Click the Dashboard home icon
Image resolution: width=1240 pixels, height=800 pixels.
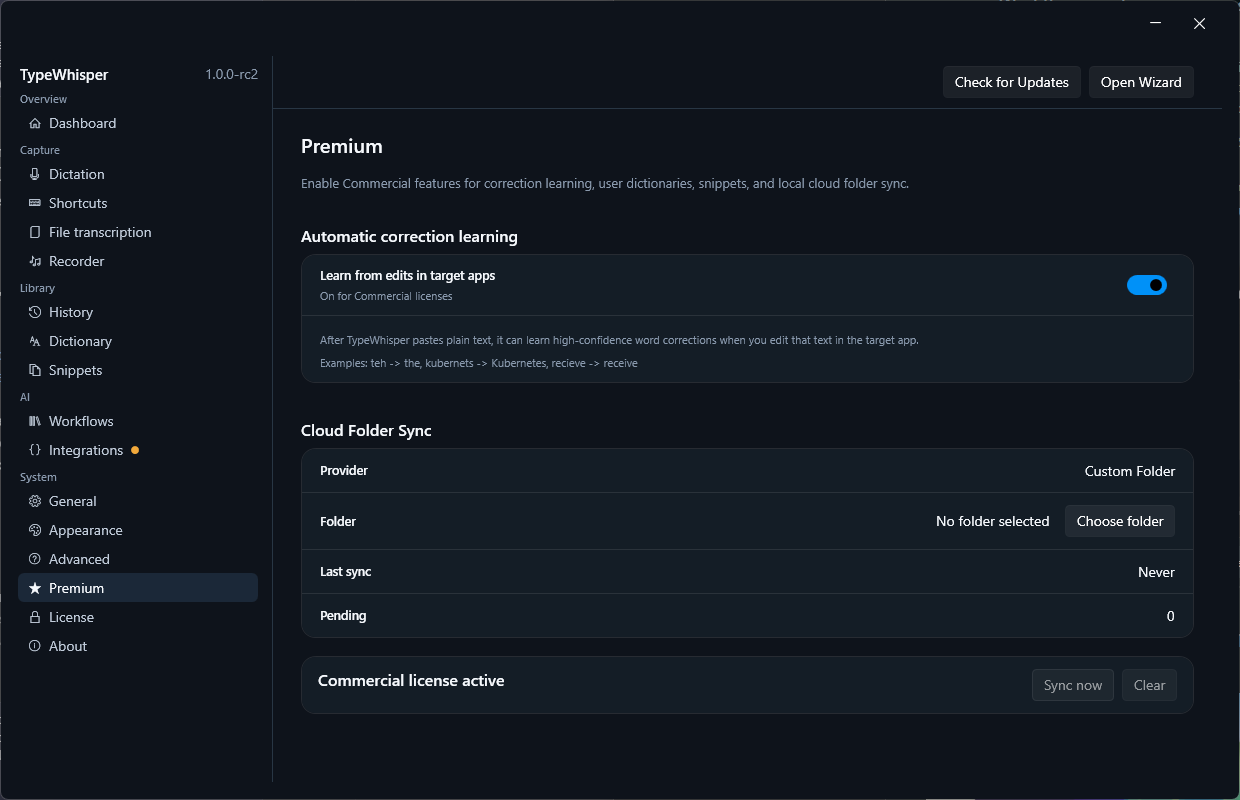35,123
